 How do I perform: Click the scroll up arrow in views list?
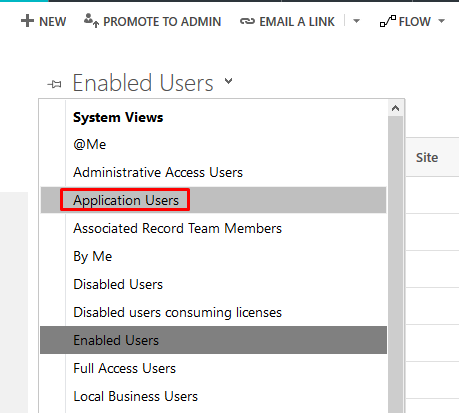[396, 108]
